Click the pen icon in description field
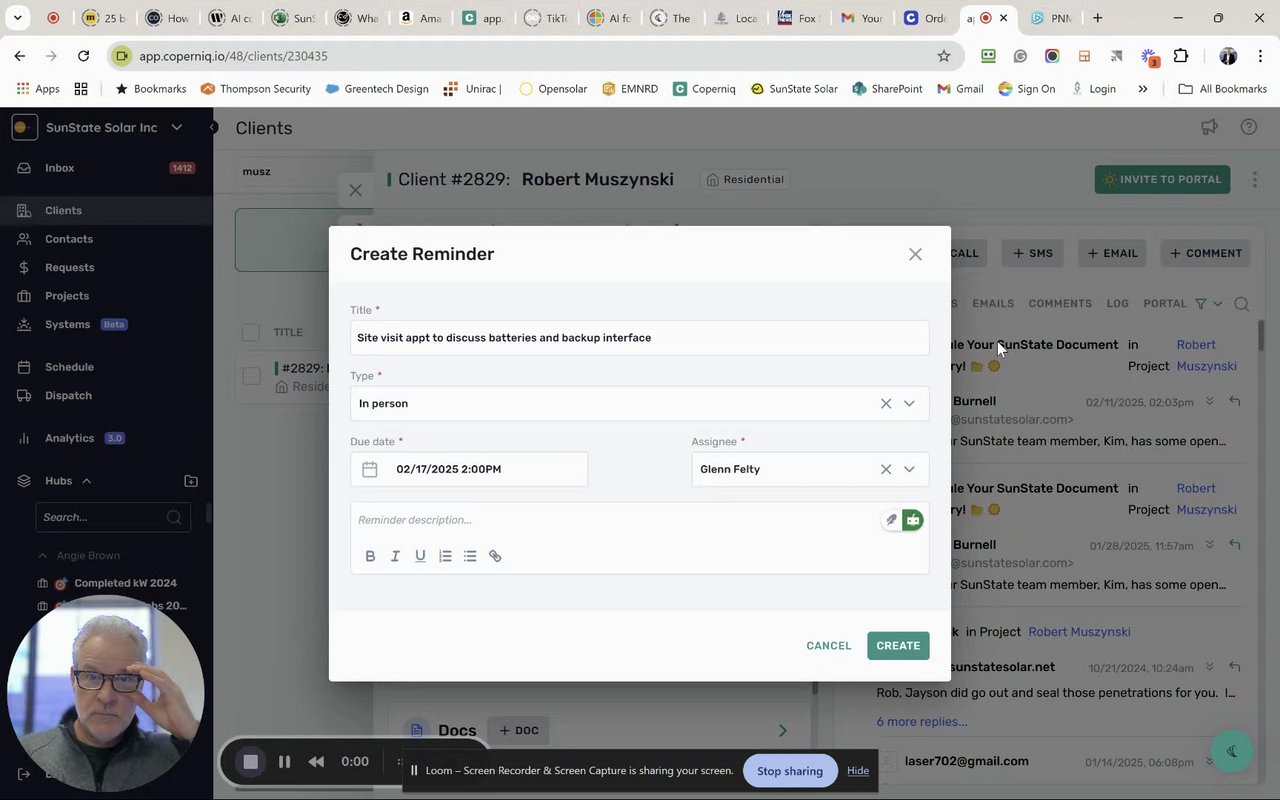Screen dimensions: 1280x800 [891, 520]
